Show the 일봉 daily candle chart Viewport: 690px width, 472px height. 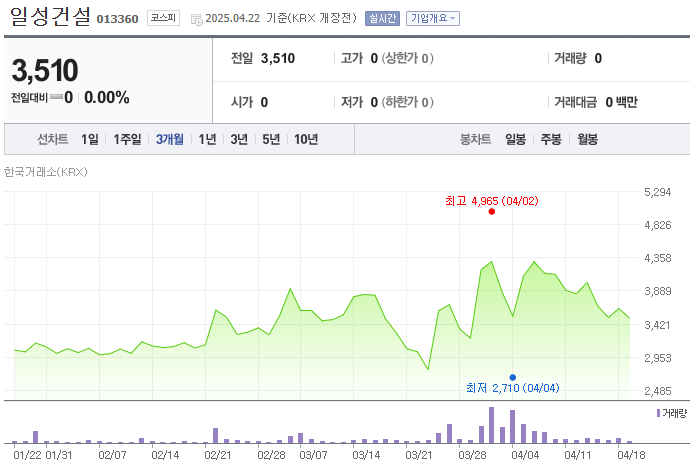click(515, 139)
